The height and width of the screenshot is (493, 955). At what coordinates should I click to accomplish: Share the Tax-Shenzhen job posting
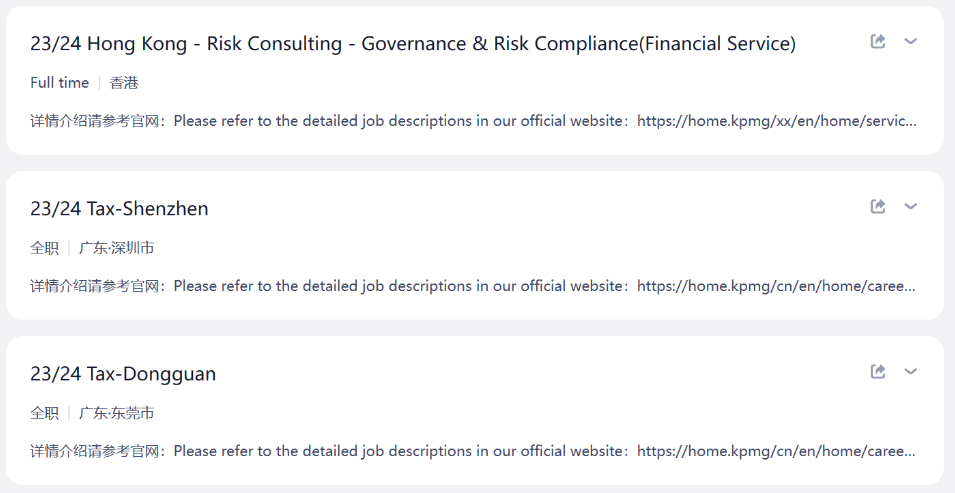878,207
